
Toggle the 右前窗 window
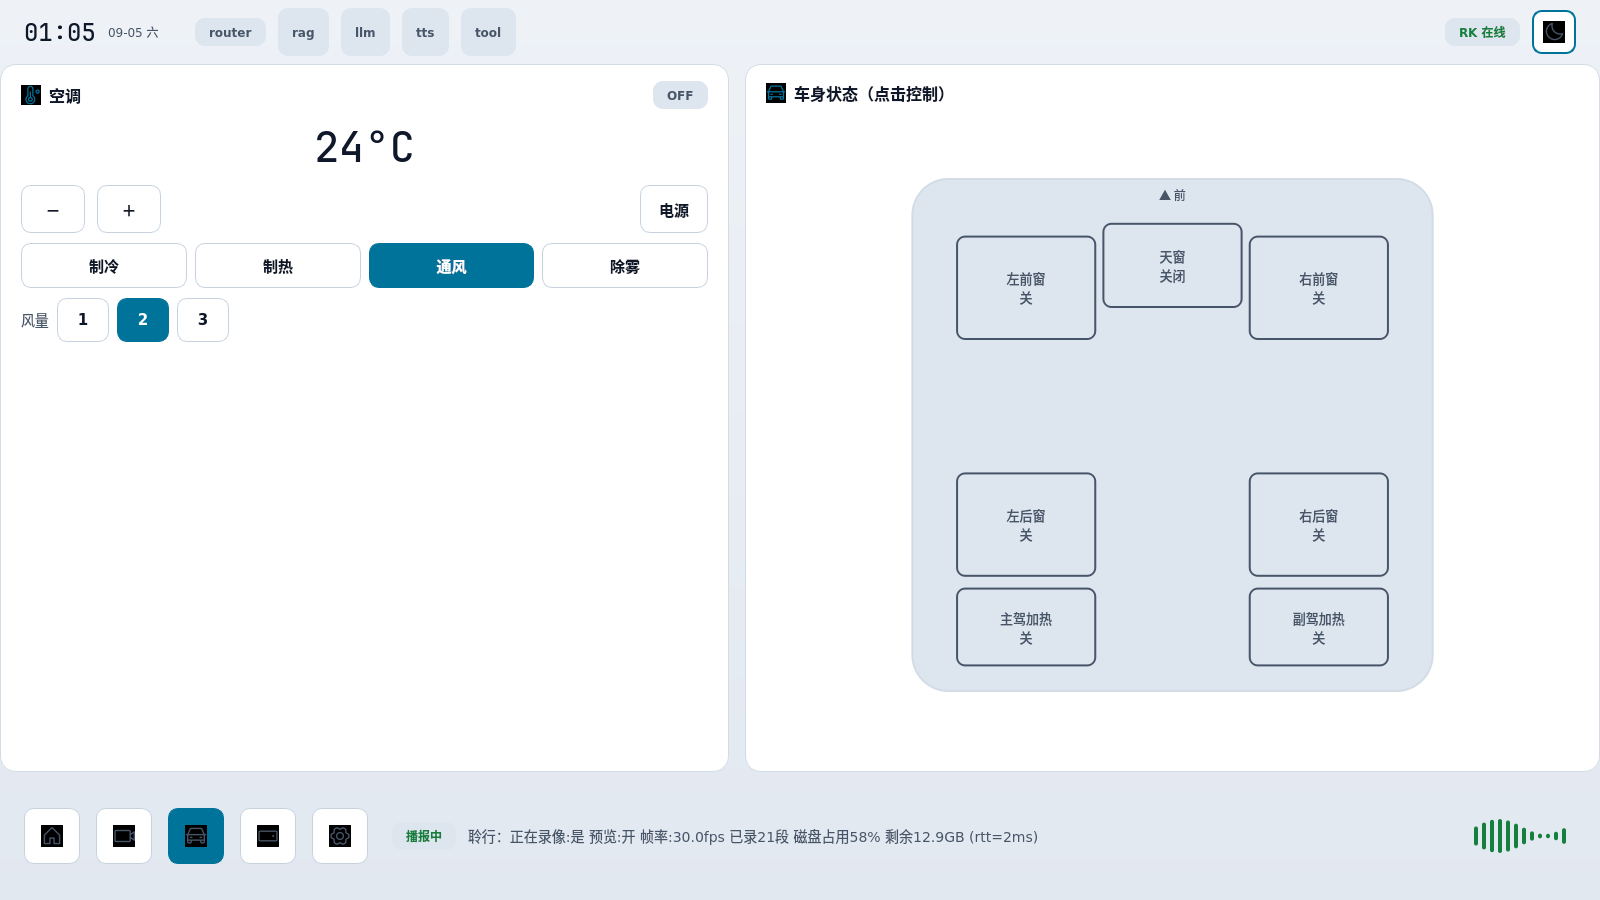point(1319,288)
